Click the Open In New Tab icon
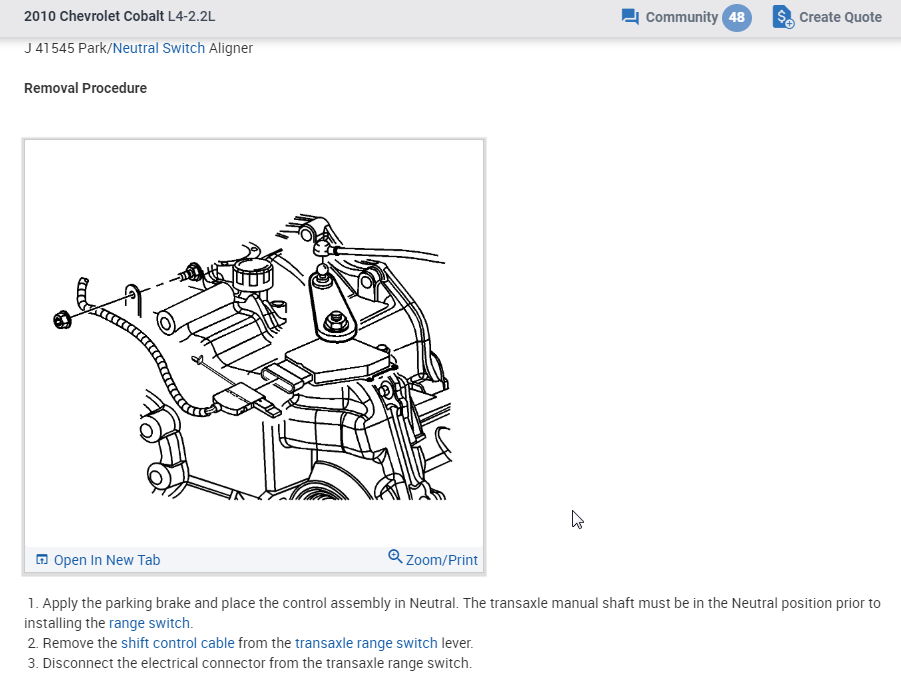This screenshot has height=695, width=901. point(42,560)
